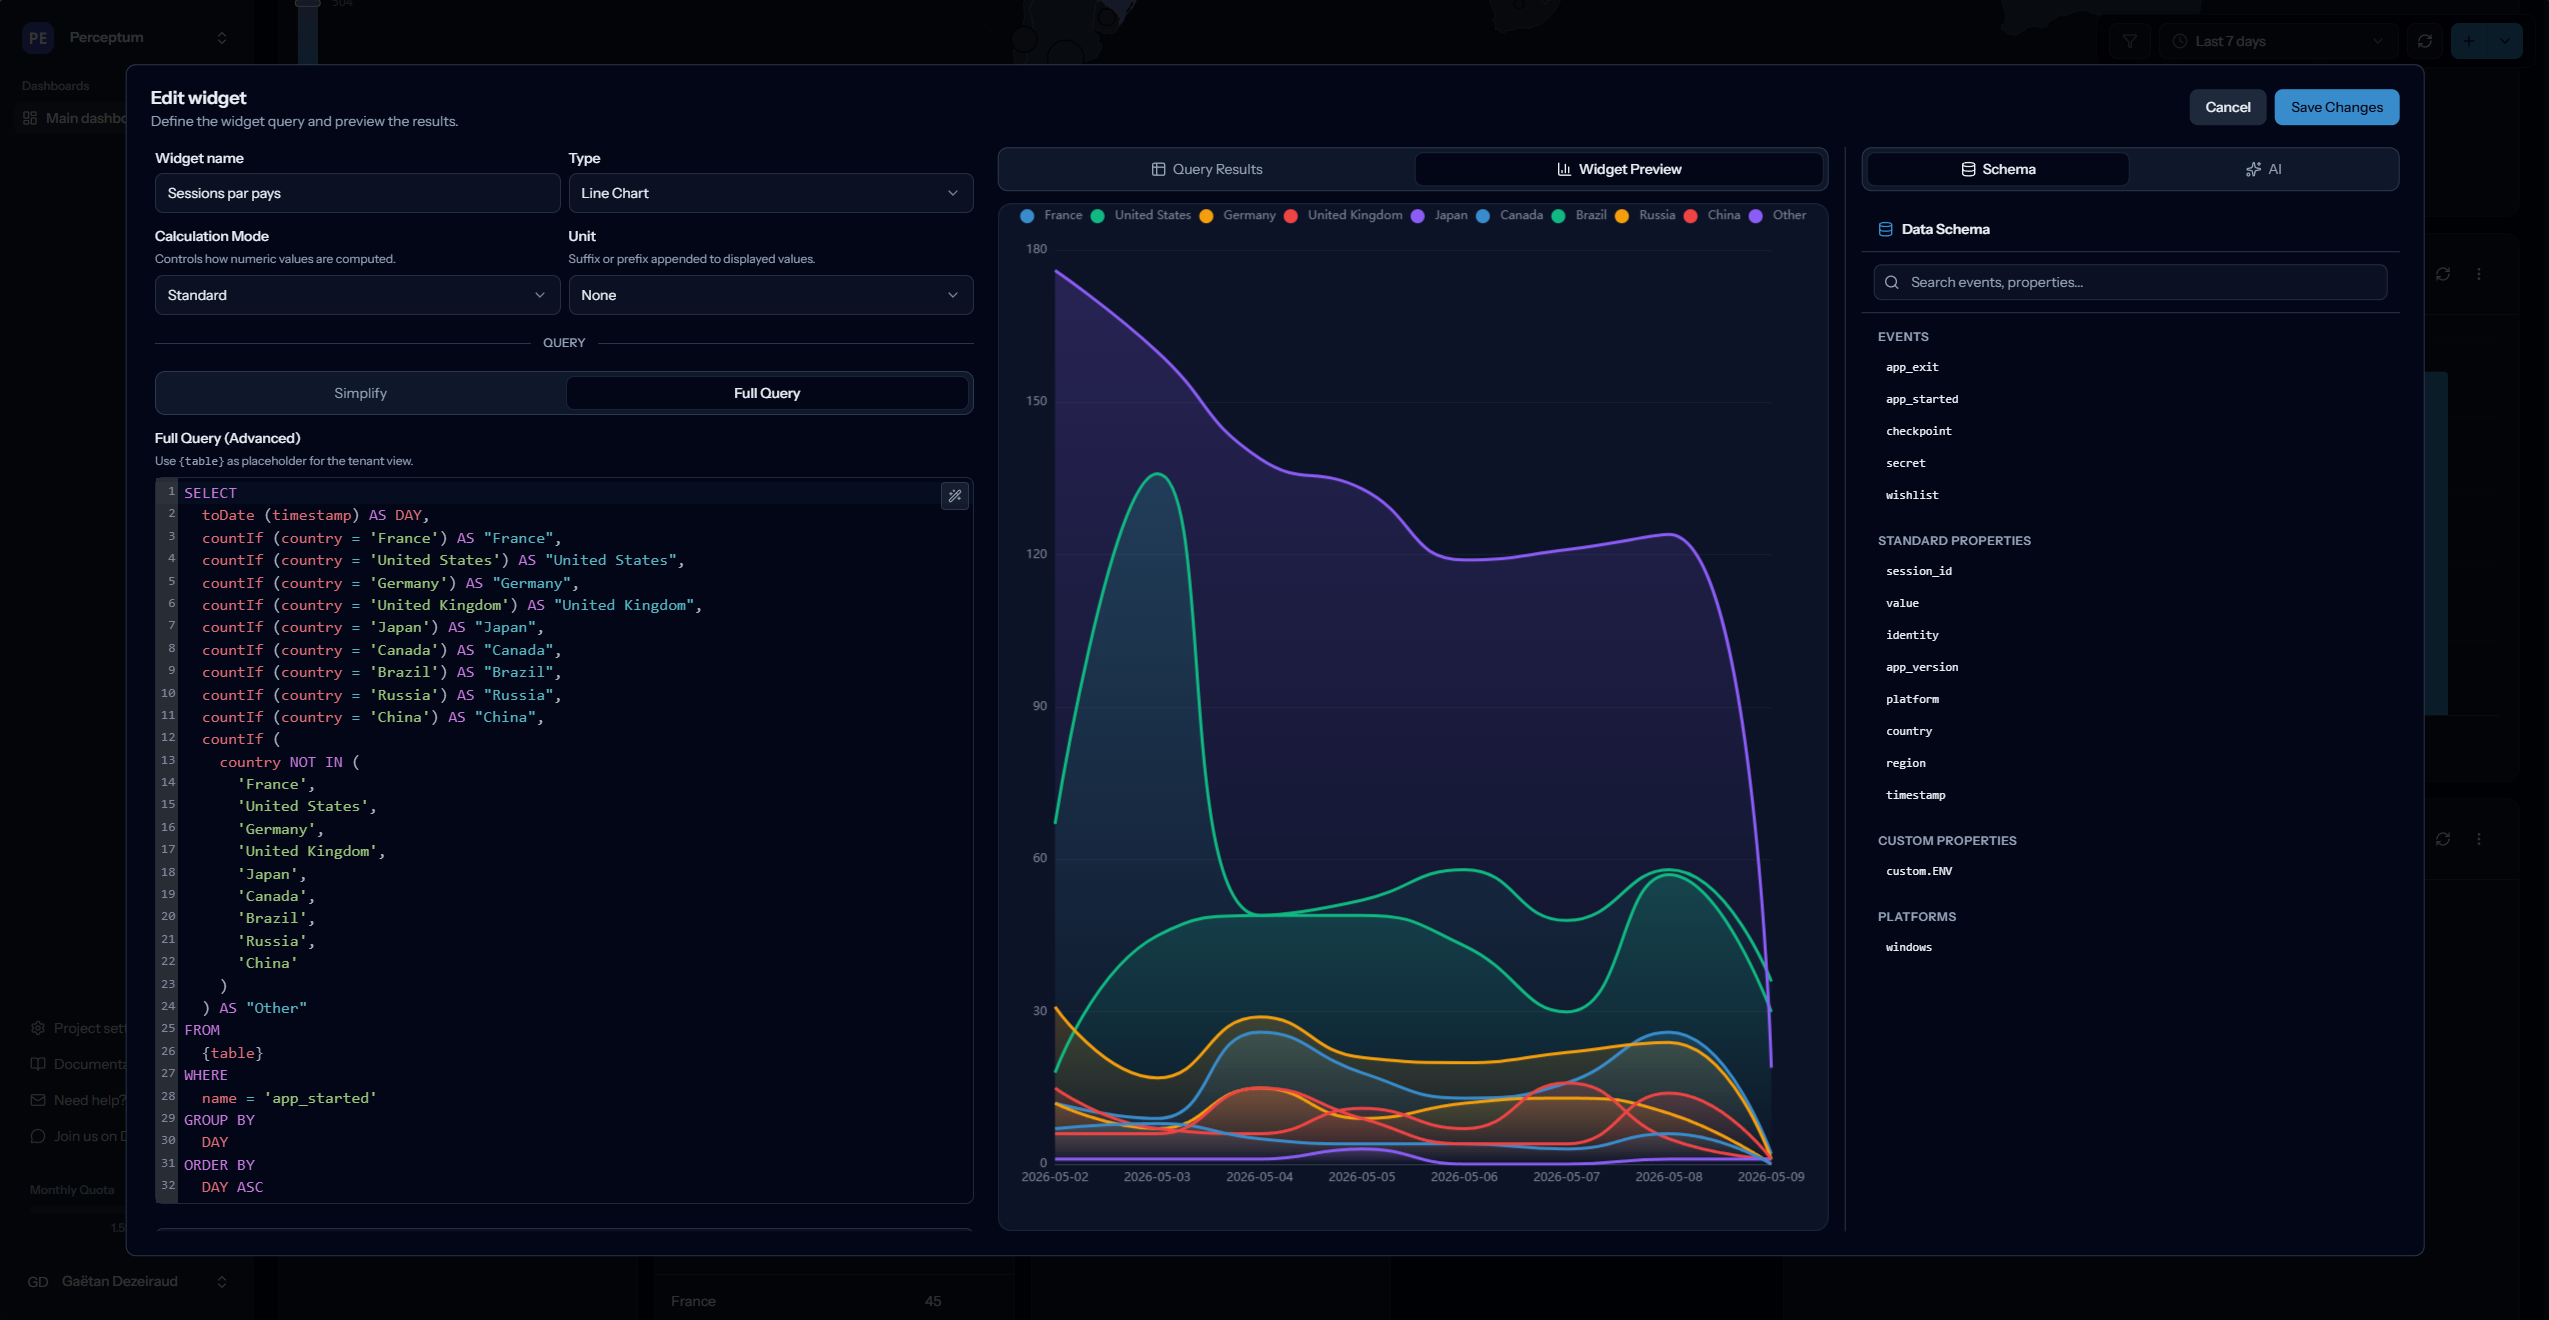Click the Perceptum PE logo icon

tap(38, 38)
